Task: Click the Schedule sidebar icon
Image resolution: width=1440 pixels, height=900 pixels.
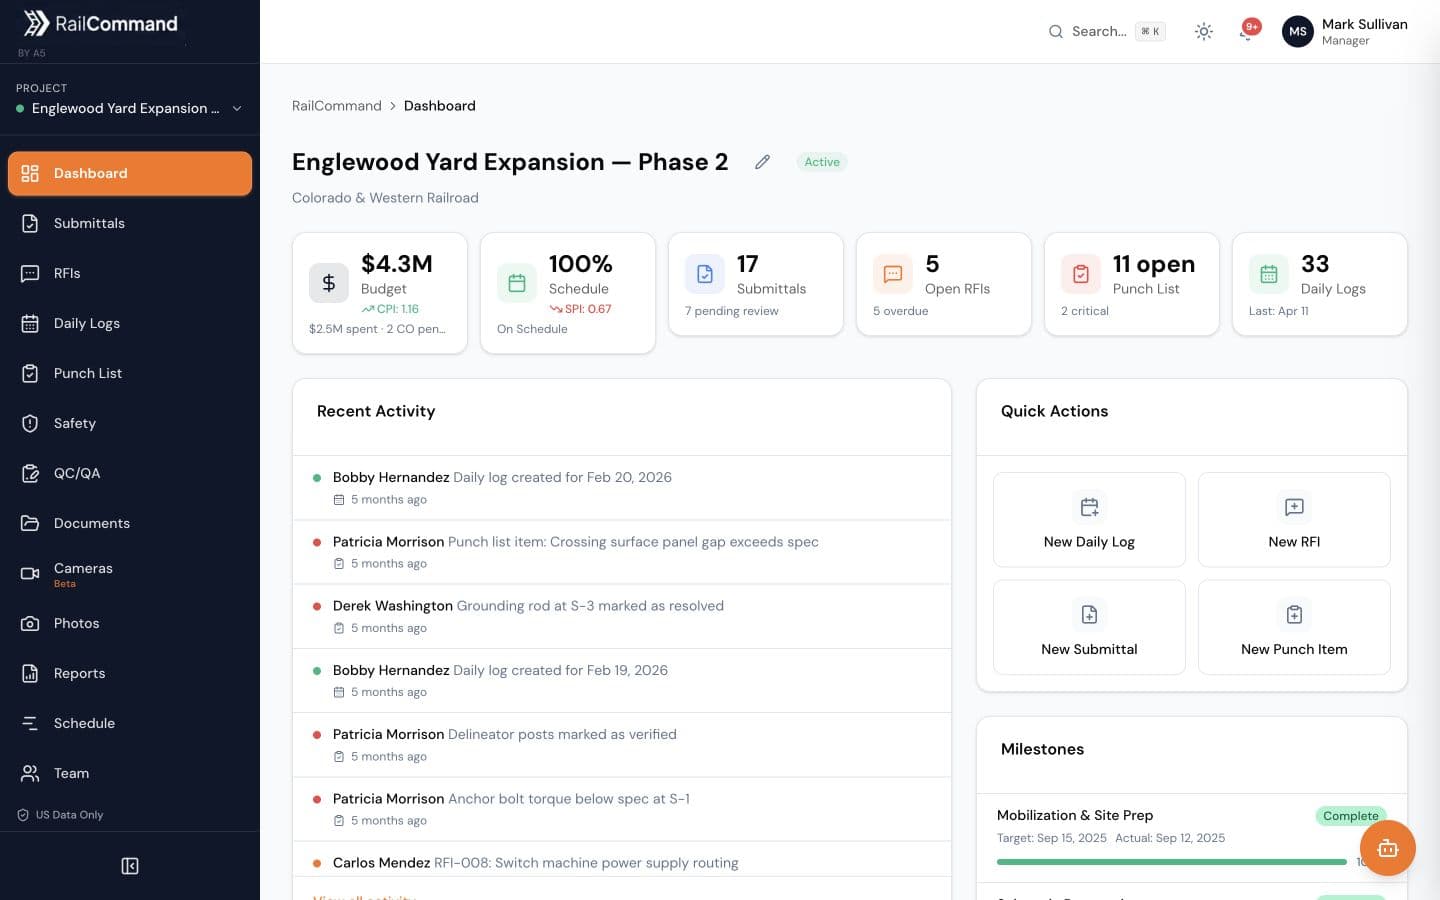Action: click(x=30, y=723)
